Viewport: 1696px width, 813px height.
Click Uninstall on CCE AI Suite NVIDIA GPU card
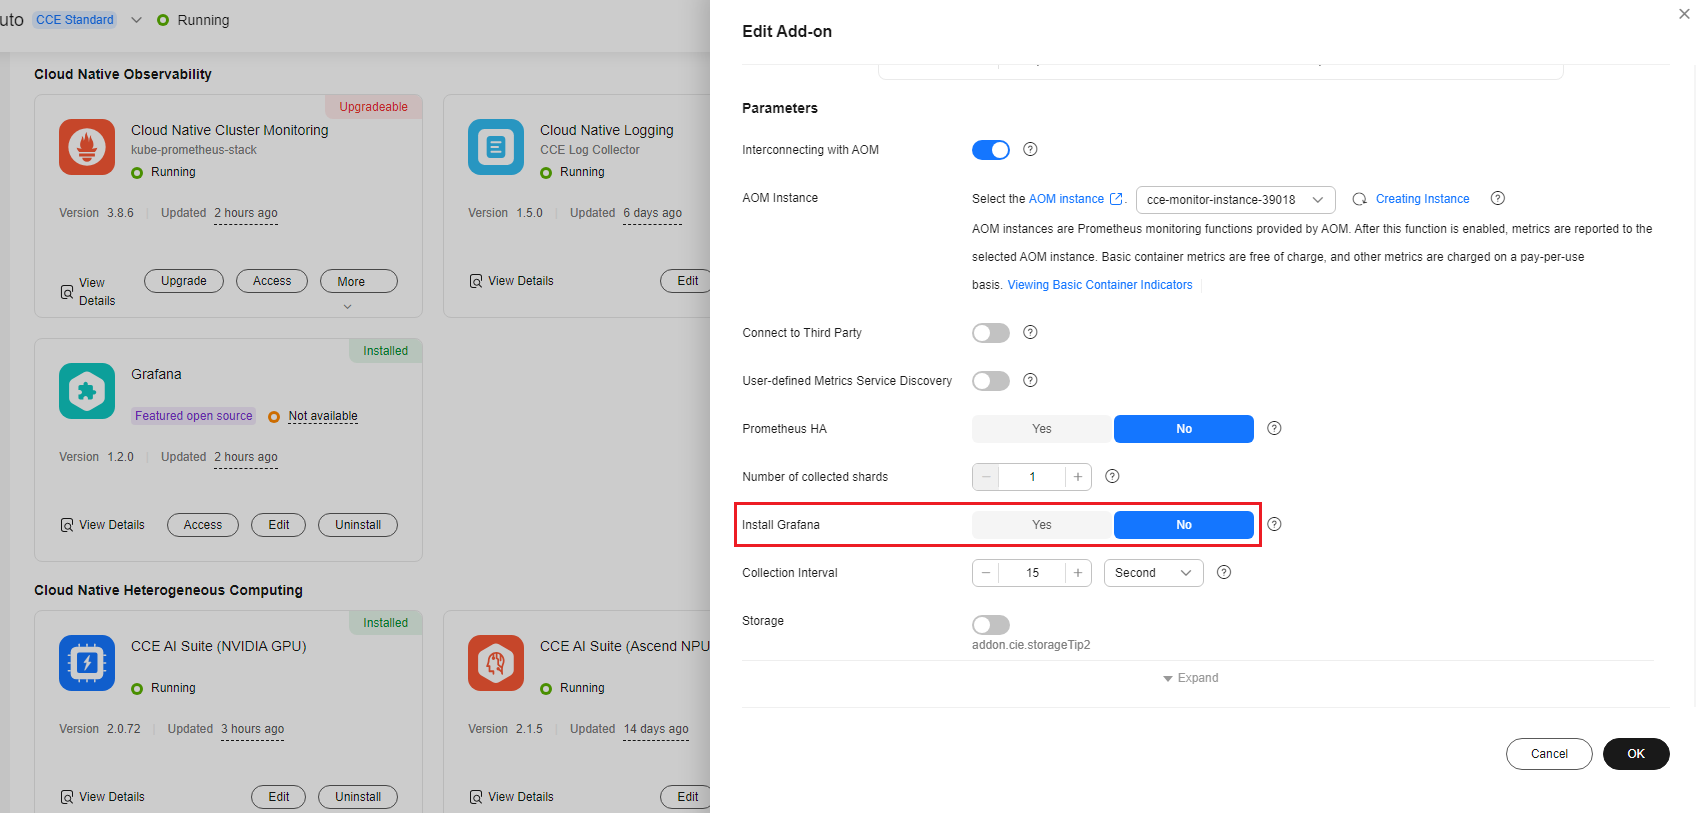coord(358,797)
